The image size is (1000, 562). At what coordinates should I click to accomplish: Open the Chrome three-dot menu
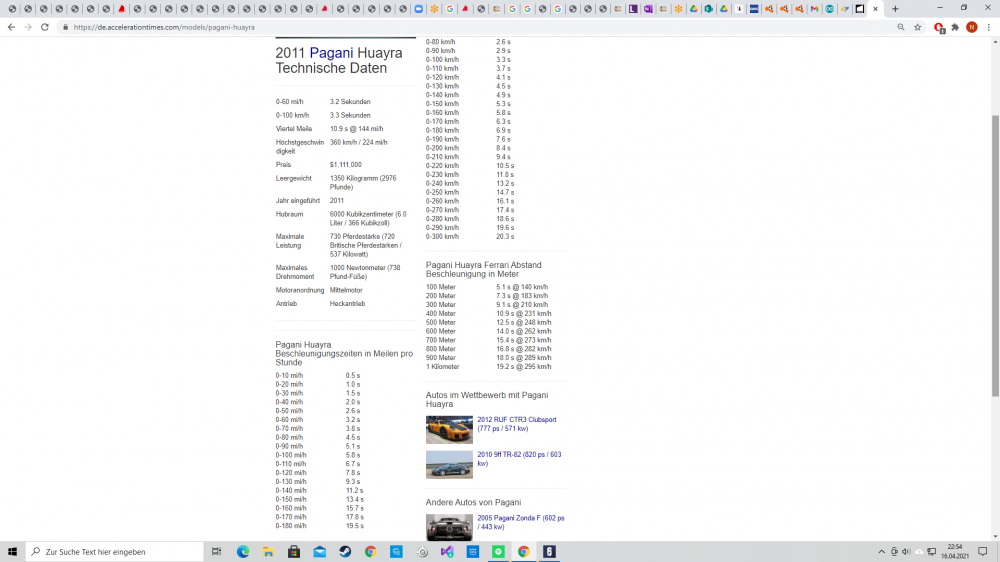(989, 27)
